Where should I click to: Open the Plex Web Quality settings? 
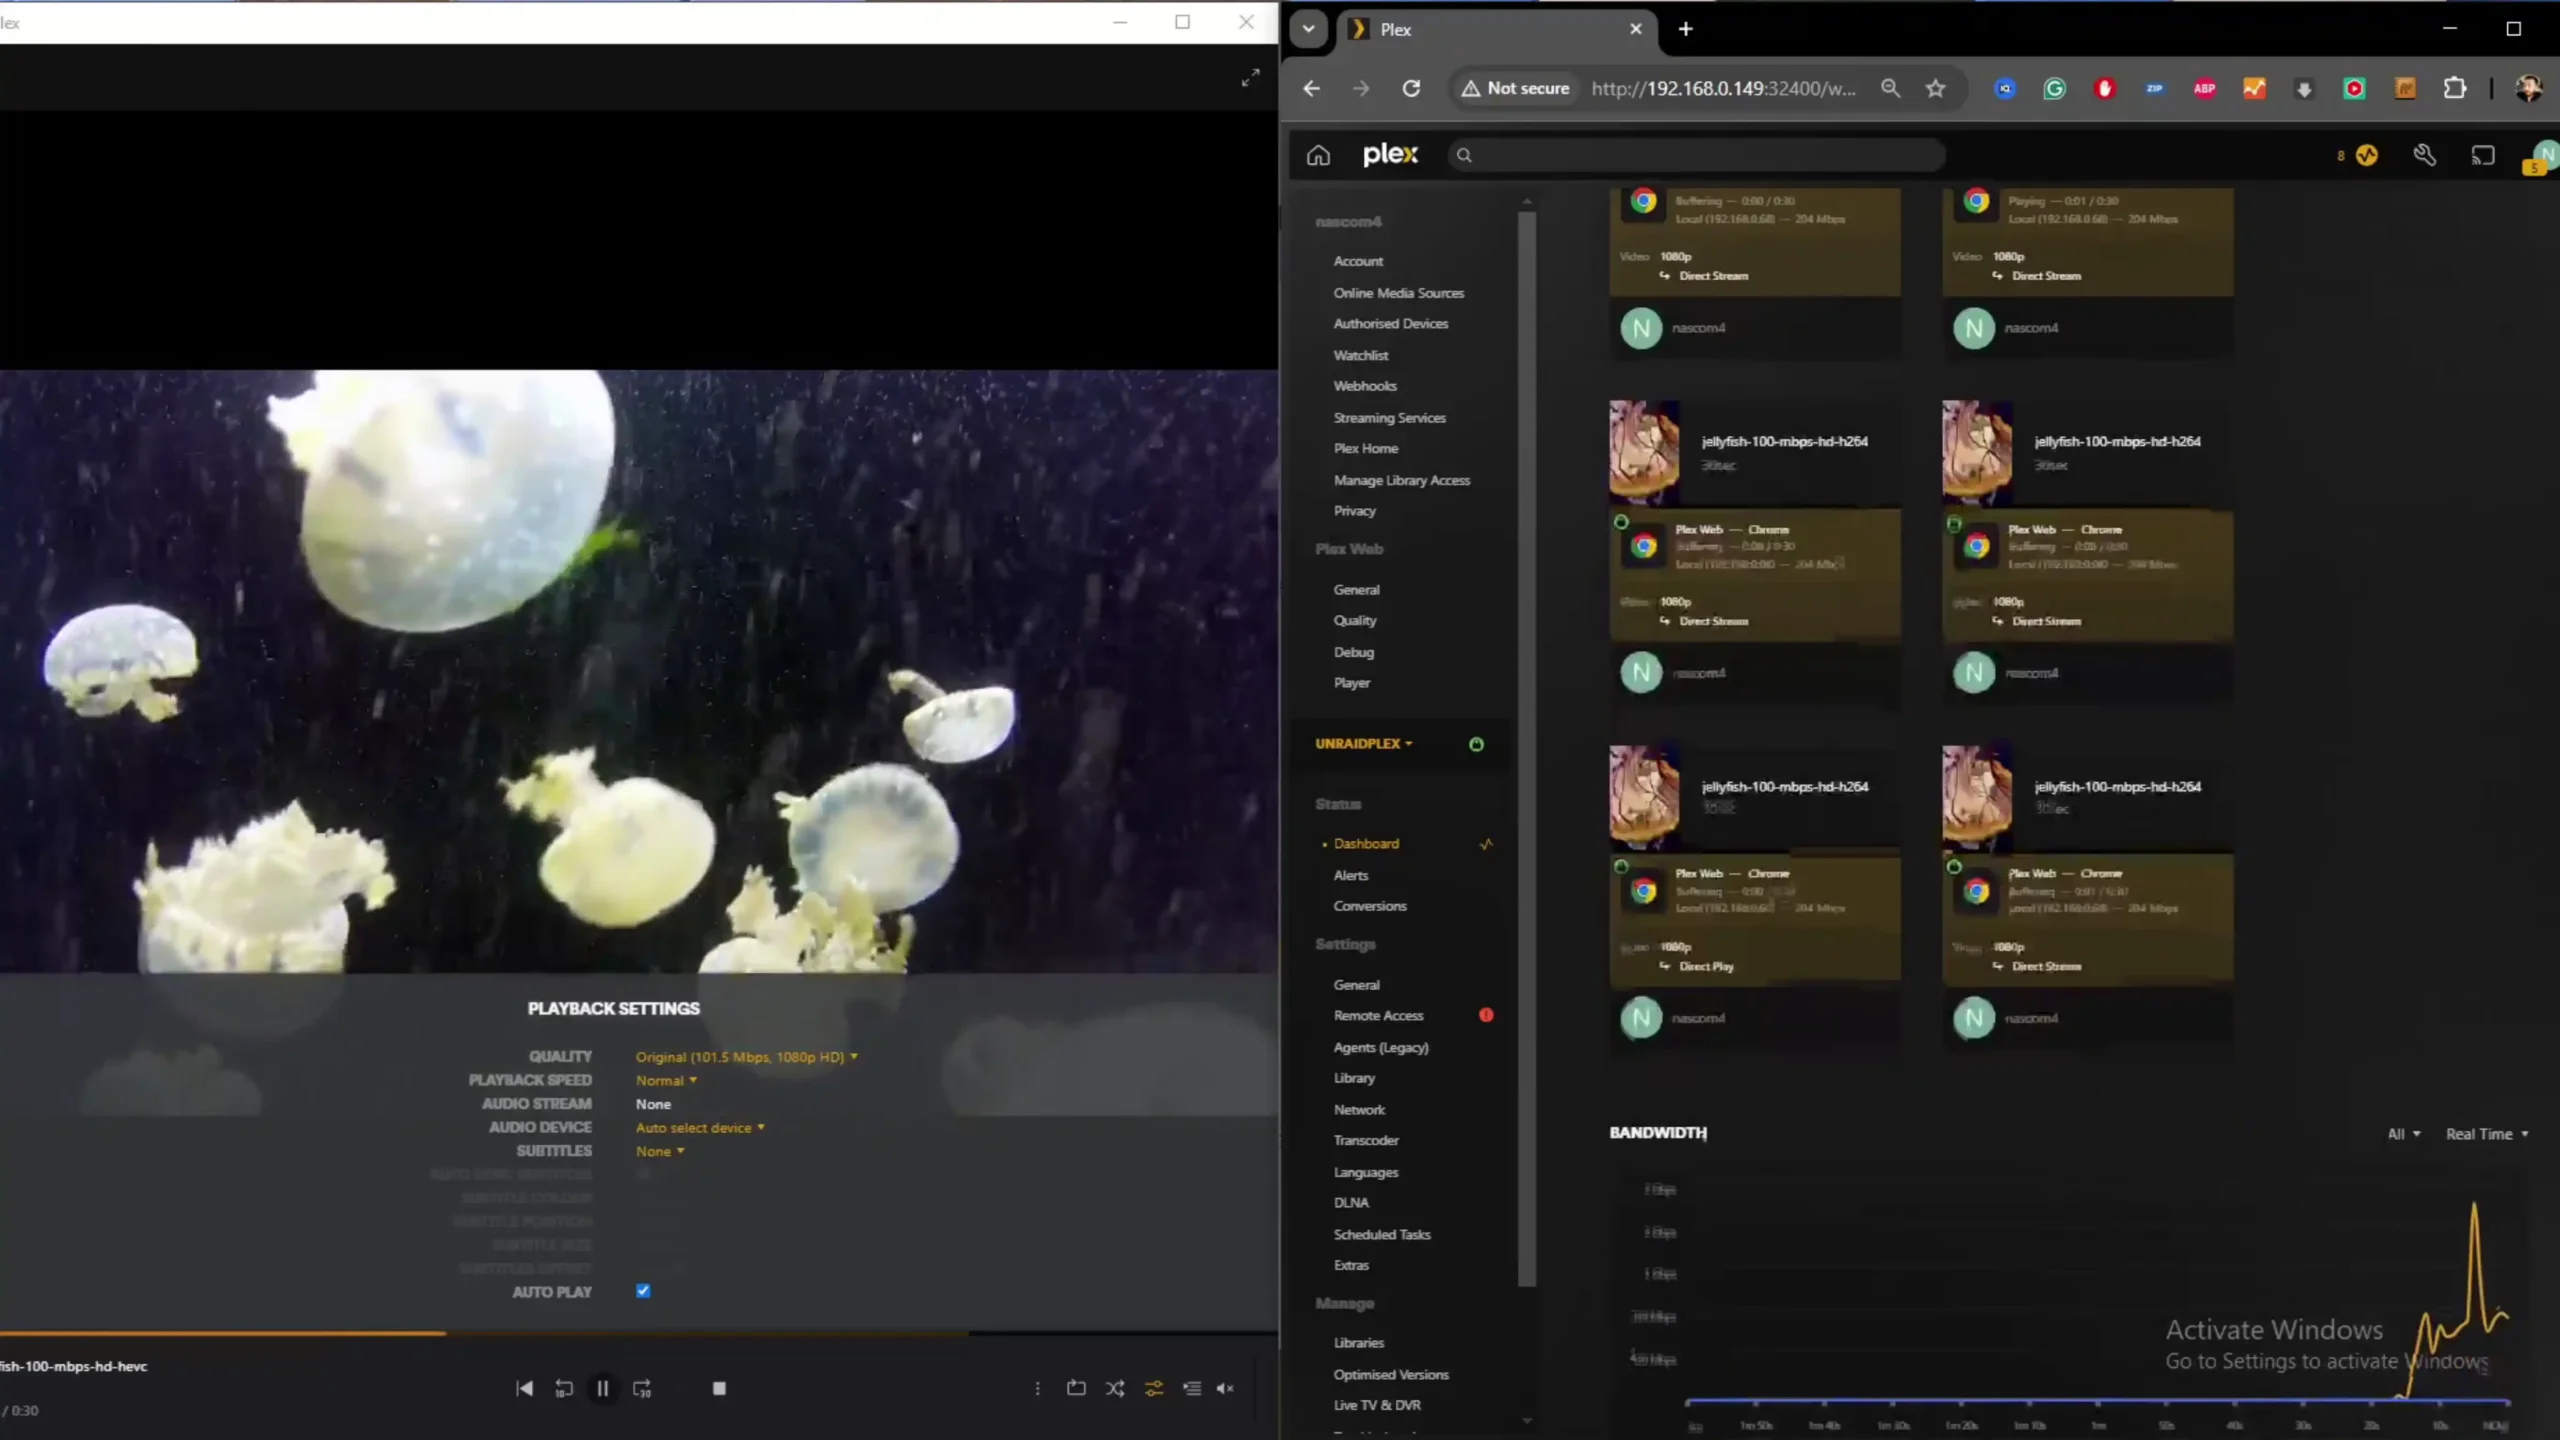point(1354,620)
